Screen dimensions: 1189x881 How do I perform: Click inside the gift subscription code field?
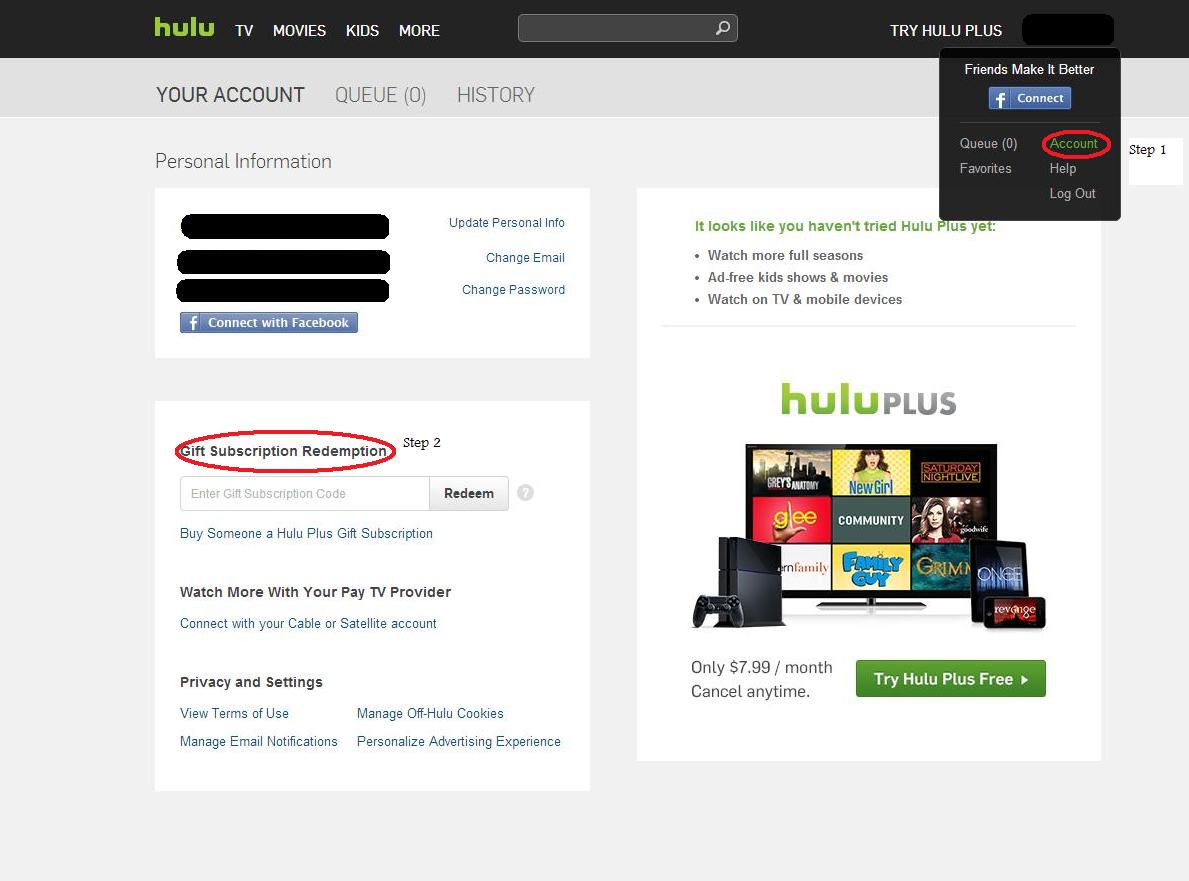(x=300, y=493)
